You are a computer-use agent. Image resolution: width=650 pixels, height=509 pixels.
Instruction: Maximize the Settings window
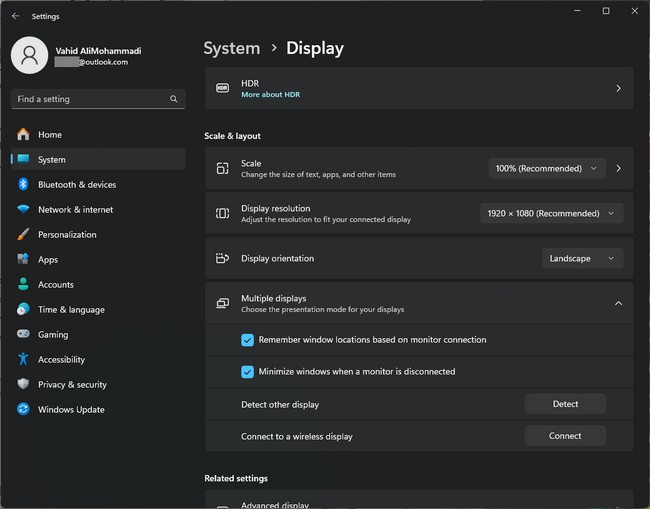click(606, 11)
